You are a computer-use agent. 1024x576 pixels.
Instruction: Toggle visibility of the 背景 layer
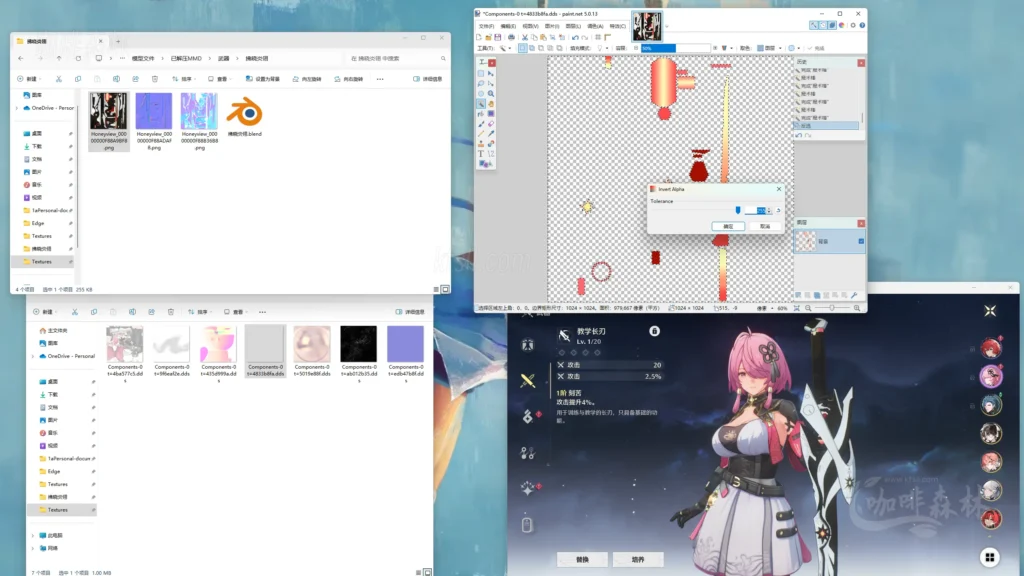(x=861, y=241)
